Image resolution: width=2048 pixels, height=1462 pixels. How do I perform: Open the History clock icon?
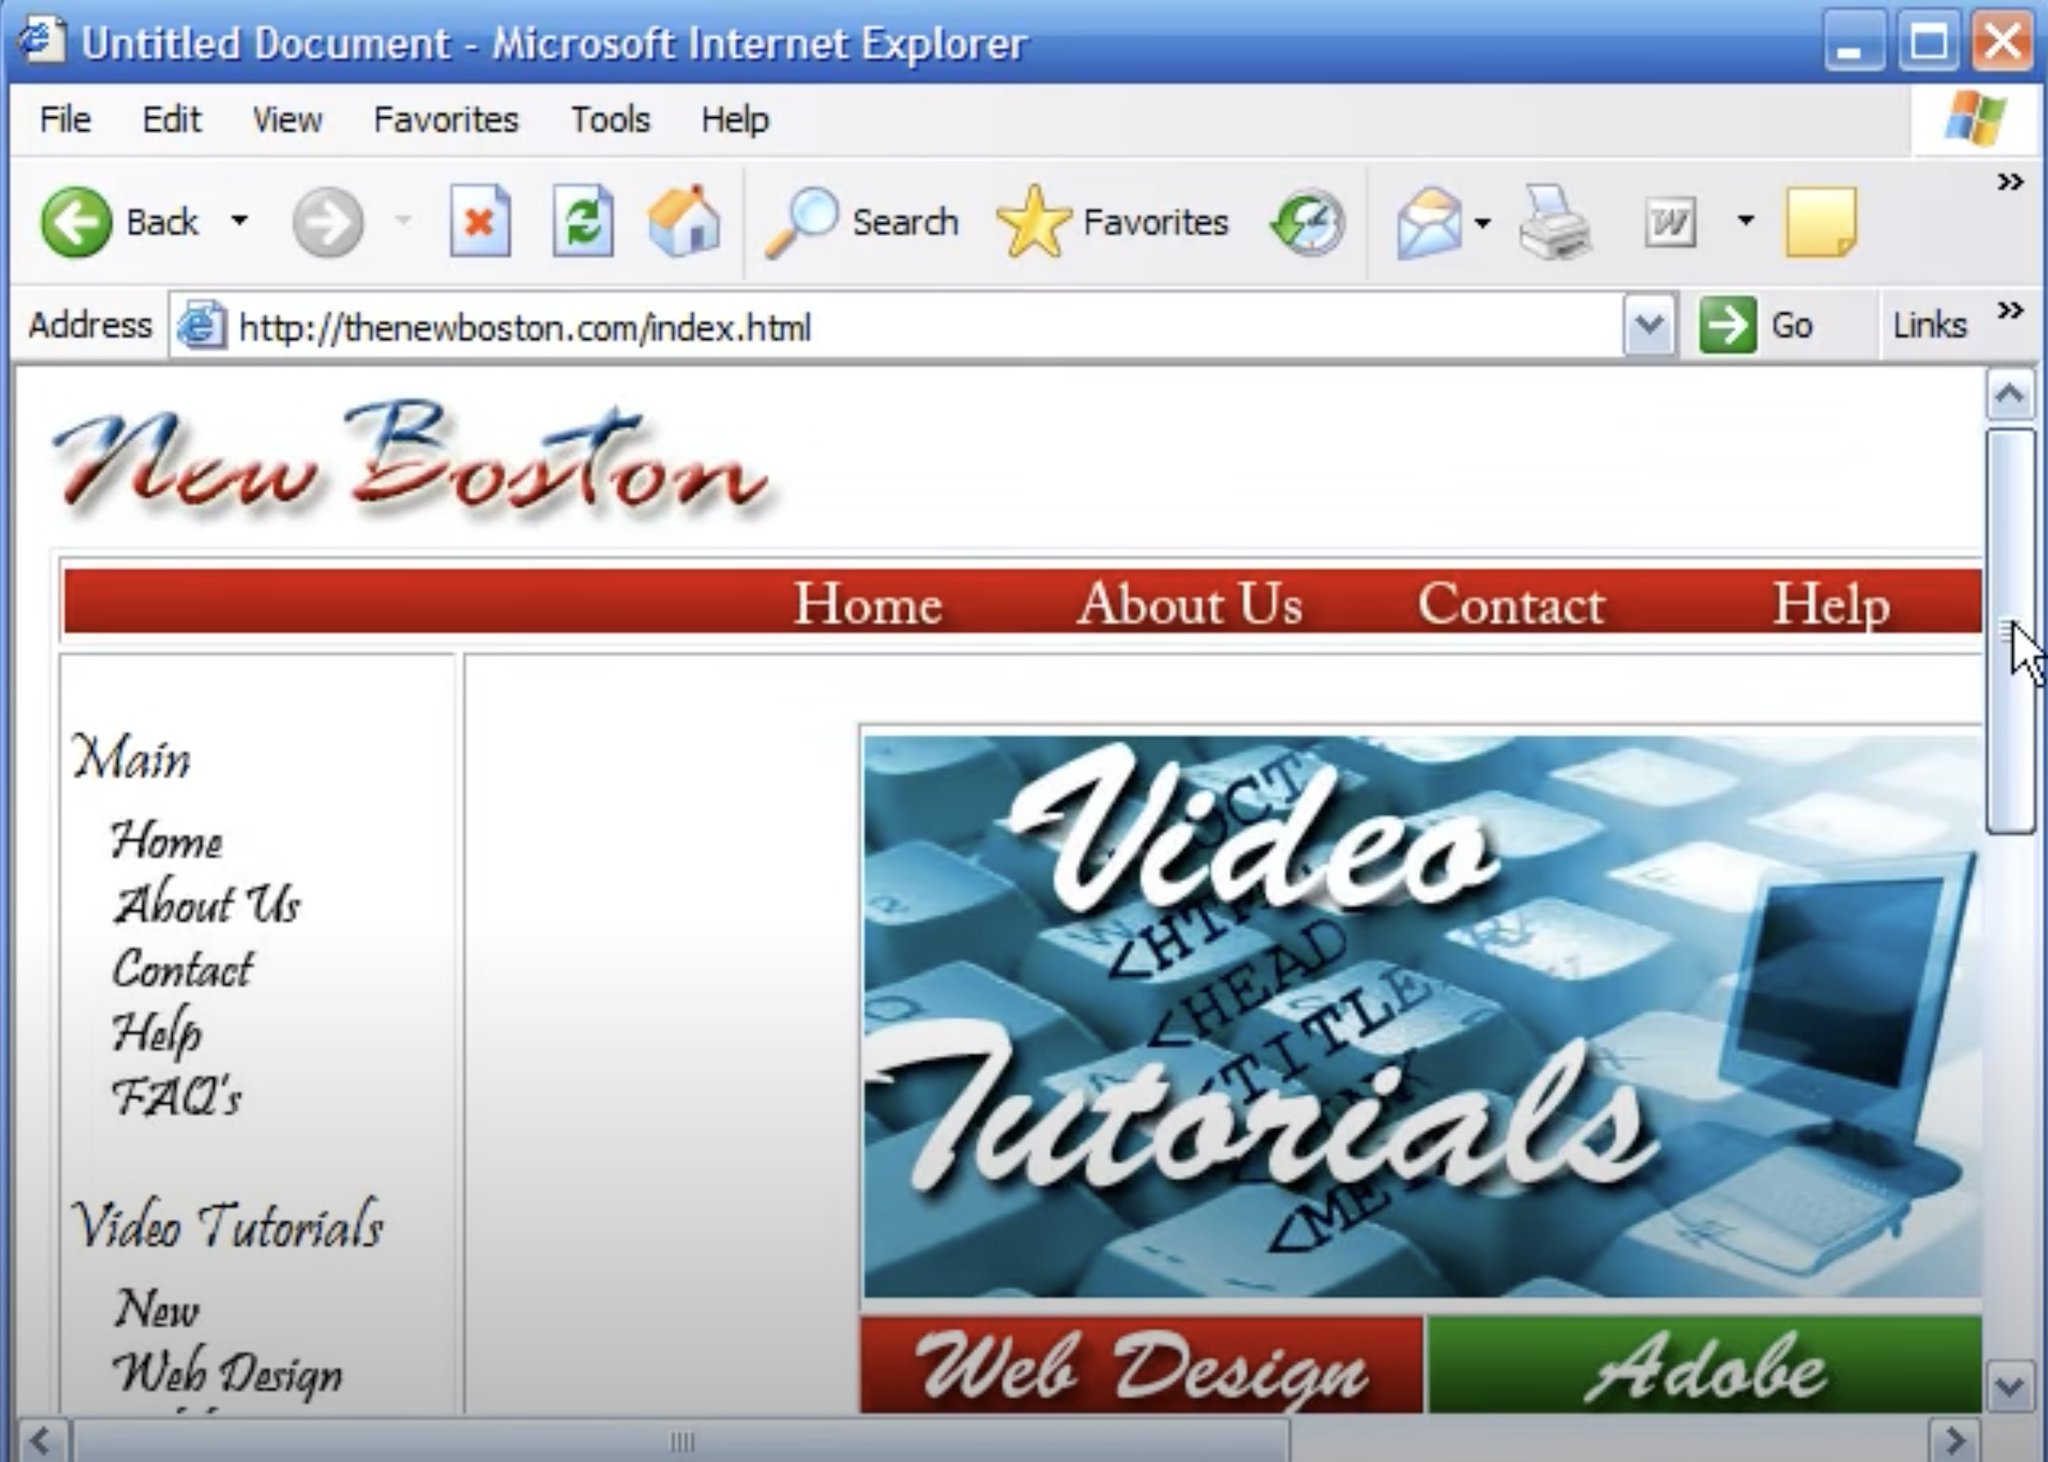(x=1307, y=222)
